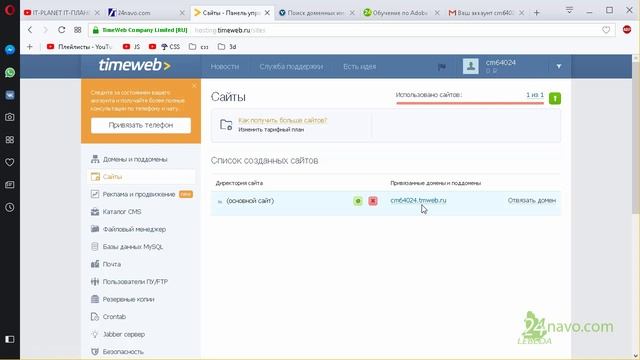Open personal news icon in sidebar
The height and width of the screenshot is (360, 640).
tap(10, 185)
